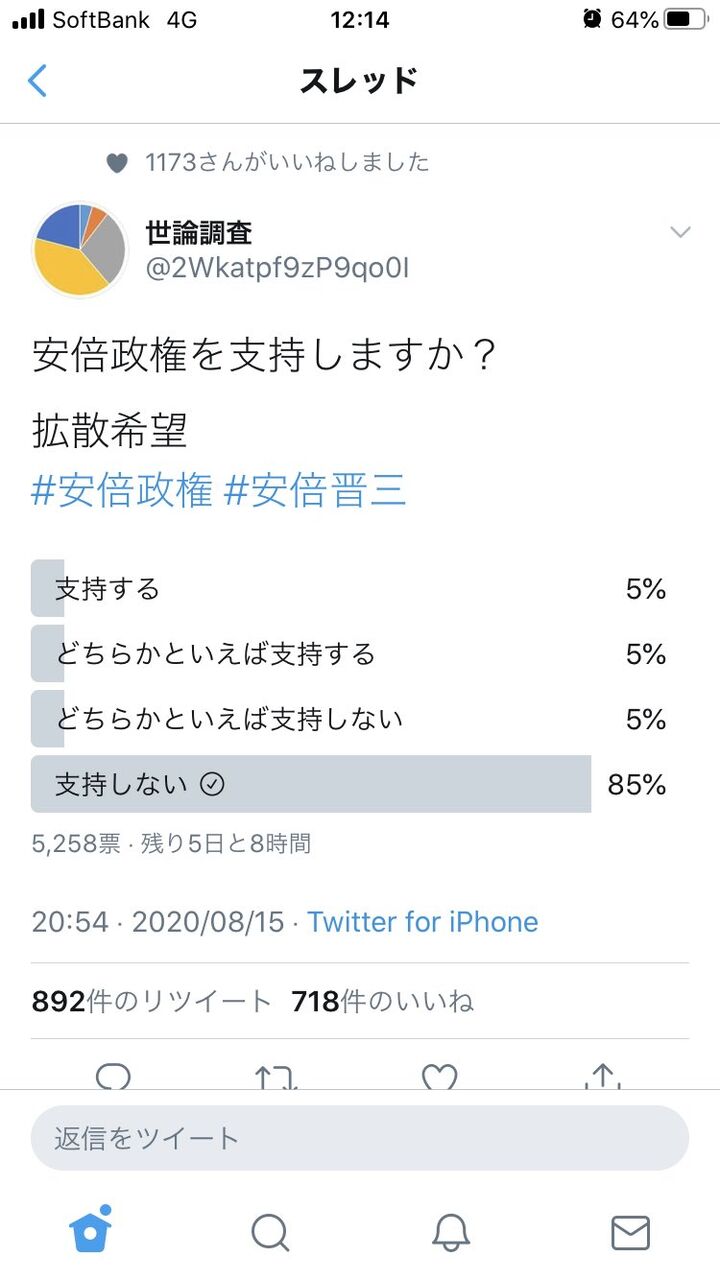Open the #安倍政権 hashtag

122,492
